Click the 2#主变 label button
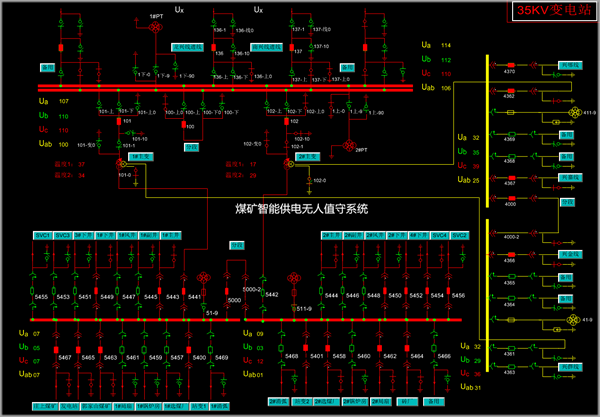Image resolution: width=600 pixels, height=417 pixels. [x=308, y=156]
